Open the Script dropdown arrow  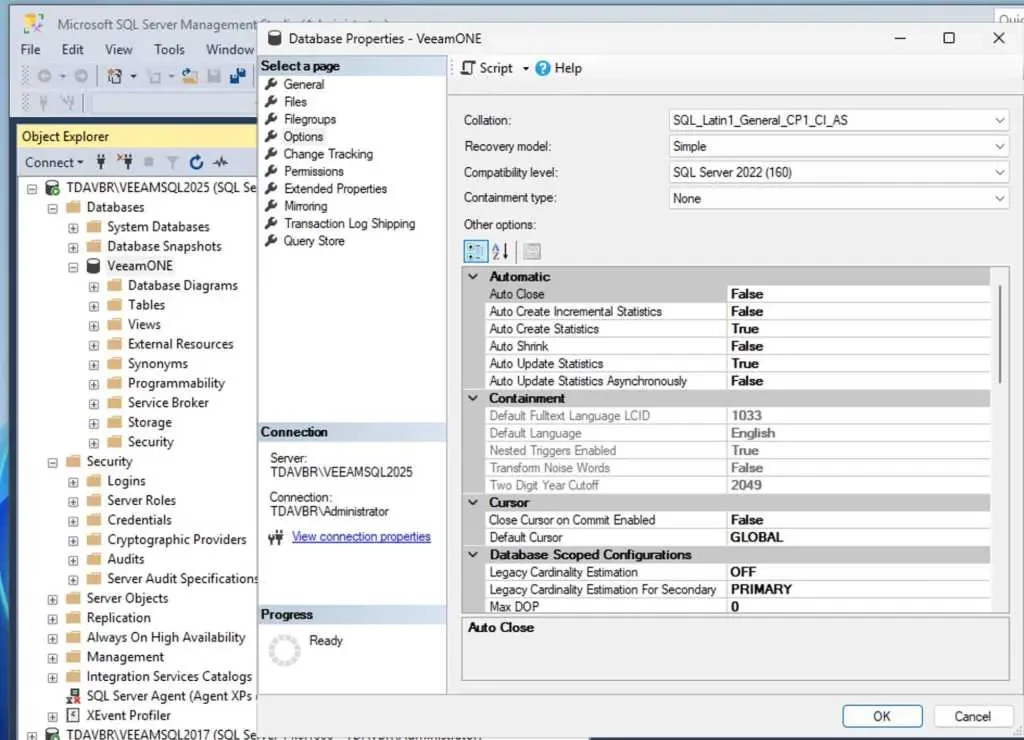[525, 69]
